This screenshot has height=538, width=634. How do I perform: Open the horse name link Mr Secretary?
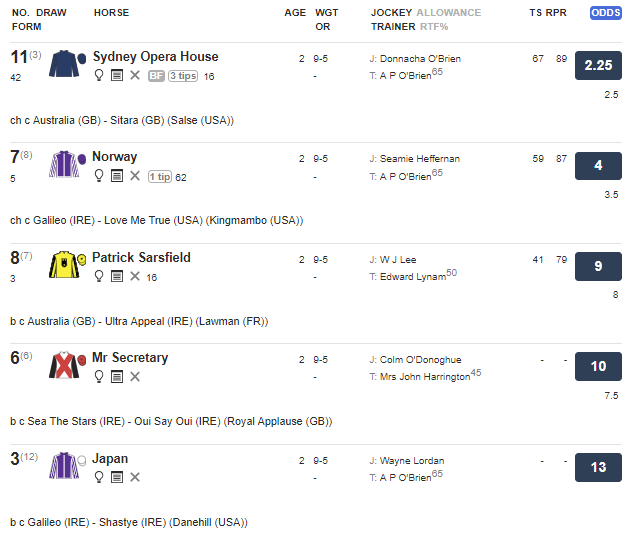point(130,358)
